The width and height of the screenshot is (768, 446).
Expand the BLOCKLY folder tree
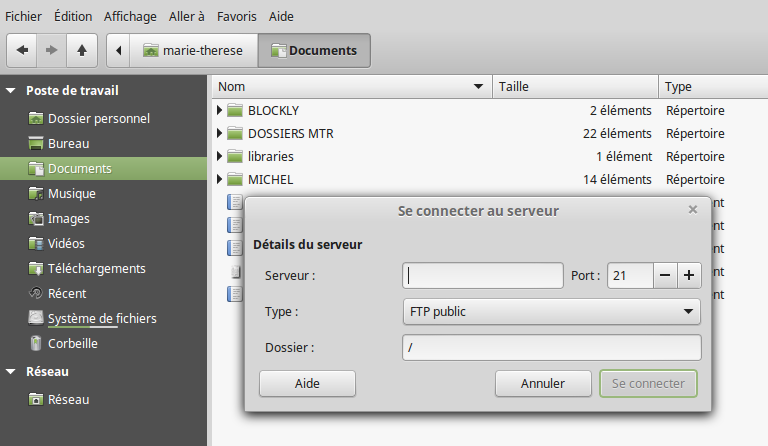(219, 110)
